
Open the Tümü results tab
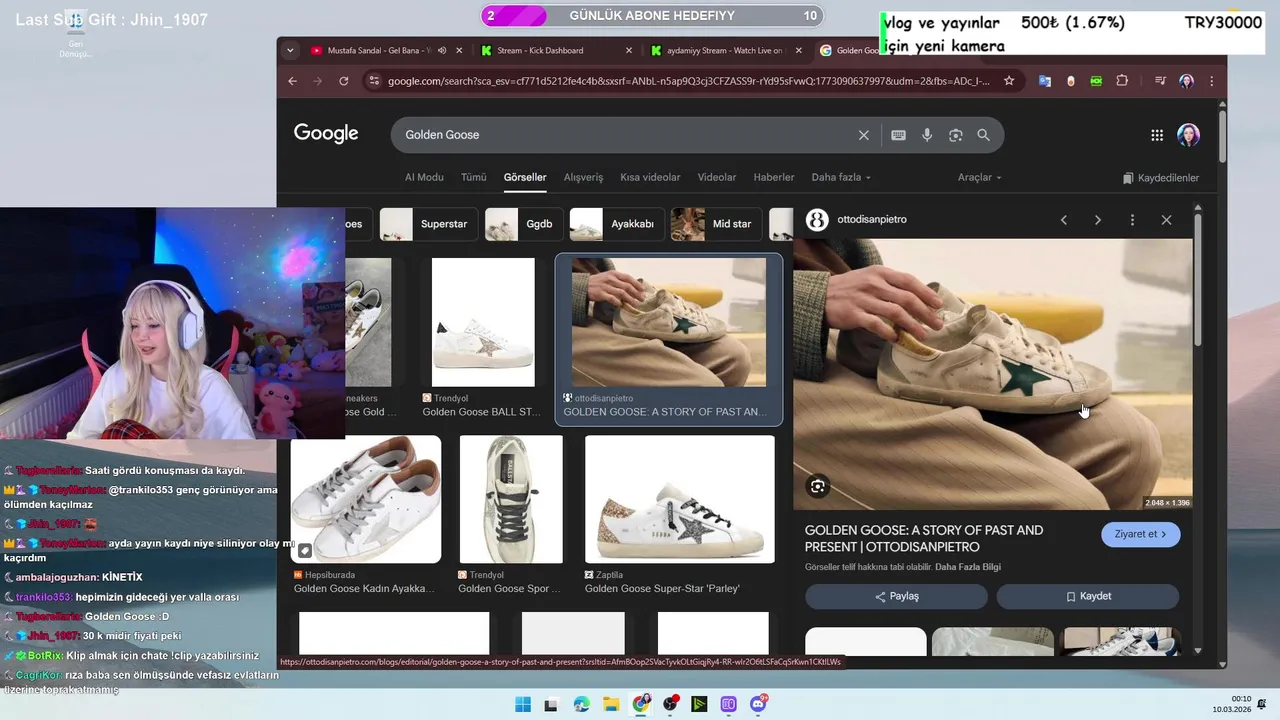point(474,177)
